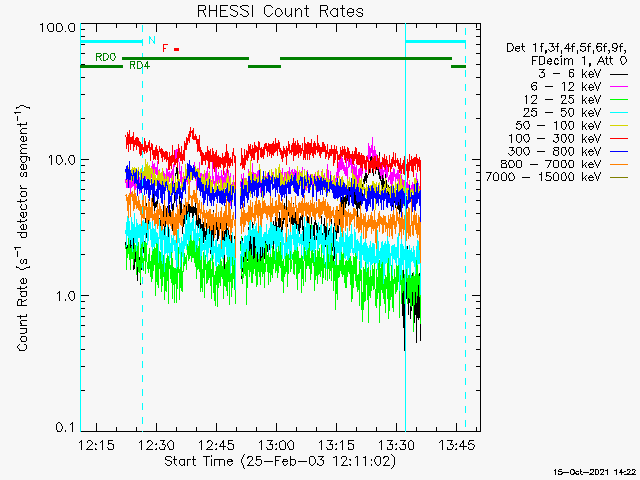Click the x-axis tick label '12:15'
This screenshot has height=480, width=640.
pos(96,444)
